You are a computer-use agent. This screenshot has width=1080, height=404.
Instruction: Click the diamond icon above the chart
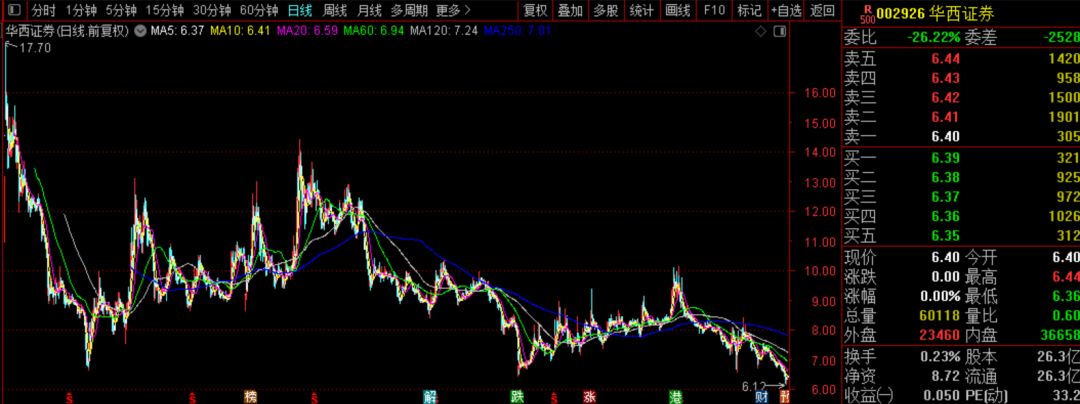[761, 31]
